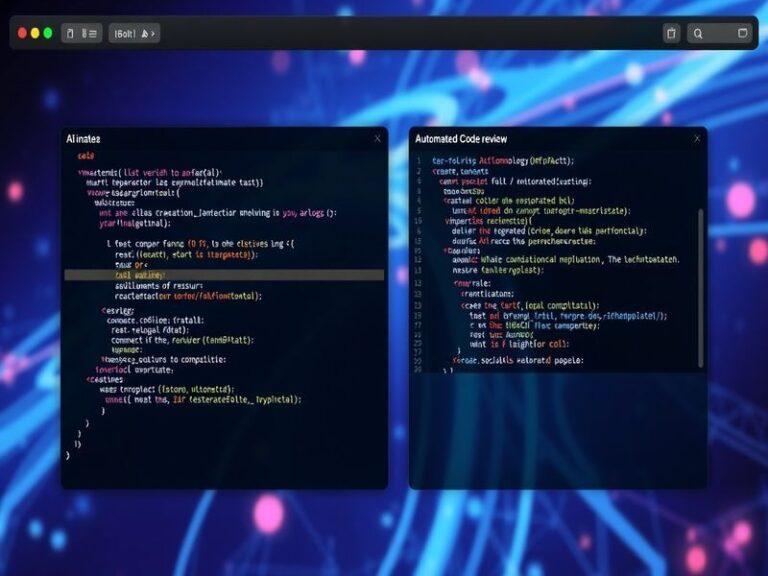Click the Automated Code review panel scrollbar
Image resolution: width=768 pixels, height=576 pixels.
click(x=700, y=288)
